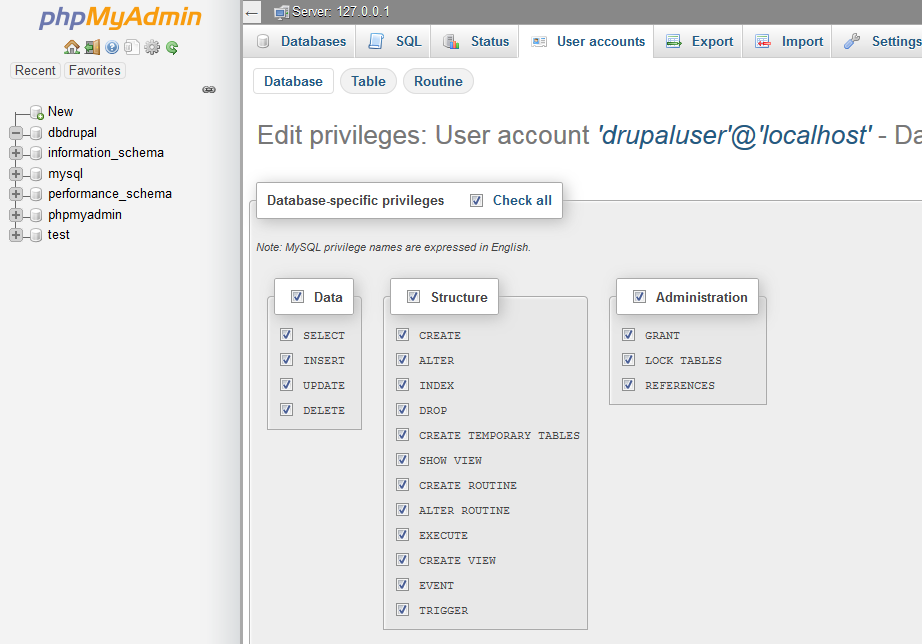The image size is (922, 644).
Task: Click the User accounts tab icon
Action: coord(539,41)
